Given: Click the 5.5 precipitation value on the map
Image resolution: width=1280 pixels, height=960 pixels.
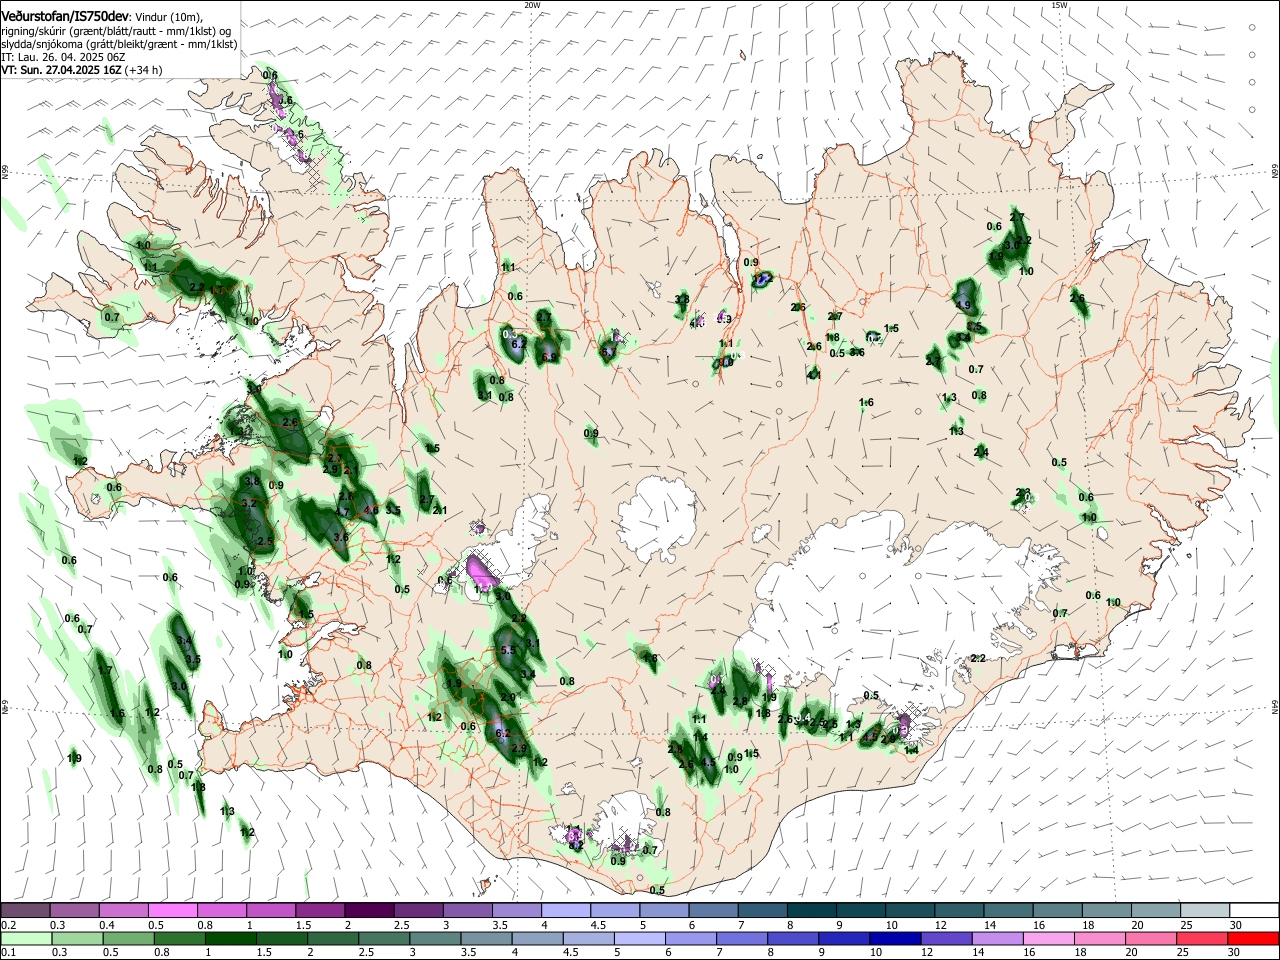Looking at the screenshot, I should [507, 650].
